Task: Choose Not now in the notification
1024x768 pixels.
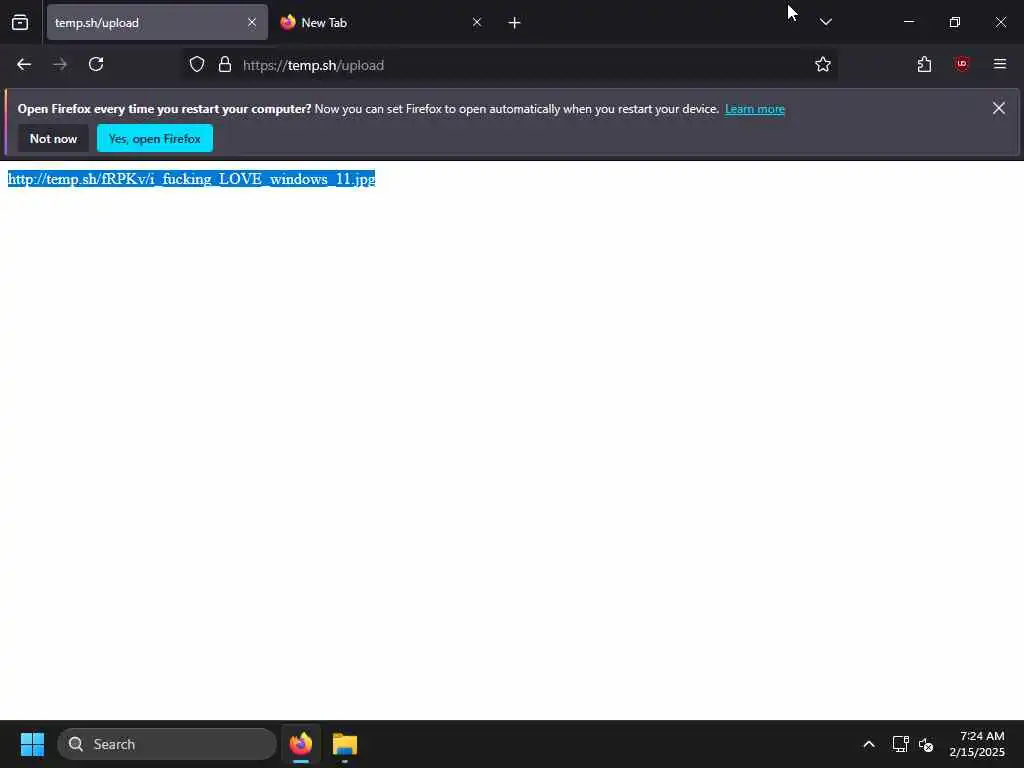Action: [54, 138]
